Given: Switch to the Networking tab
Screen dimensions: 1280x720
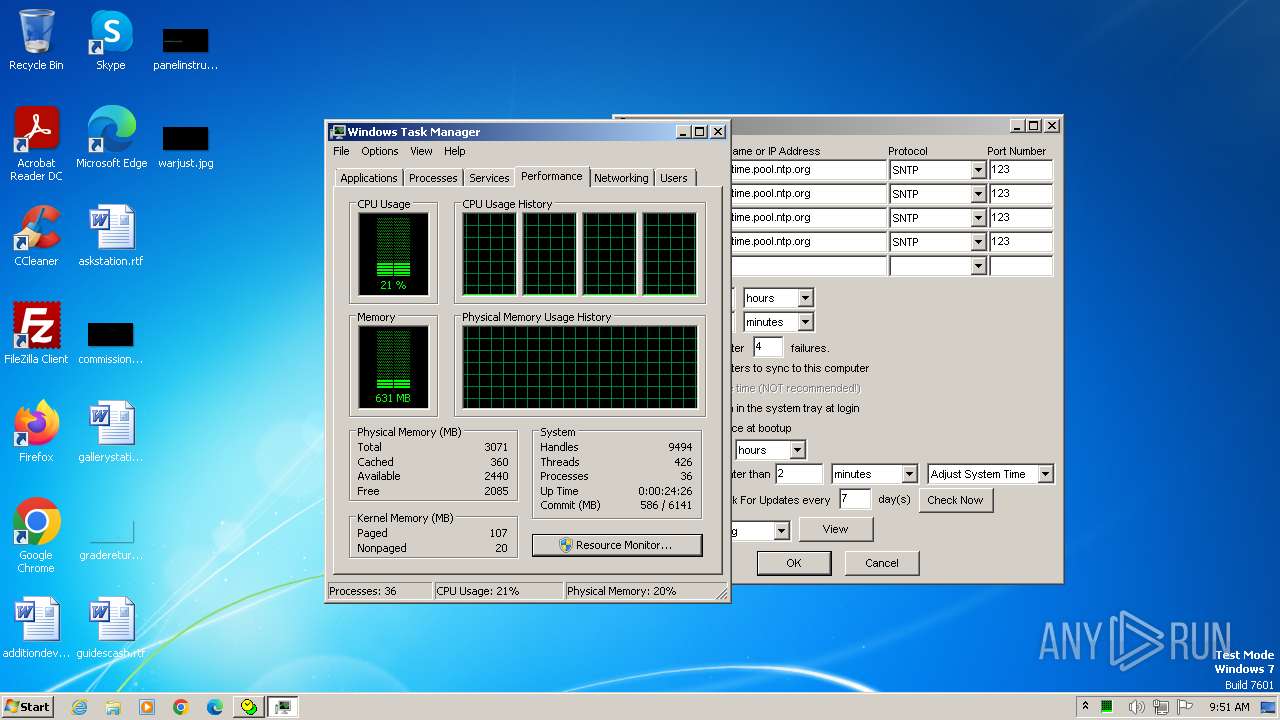Looking at the screenshot, I should pos(621,178).
